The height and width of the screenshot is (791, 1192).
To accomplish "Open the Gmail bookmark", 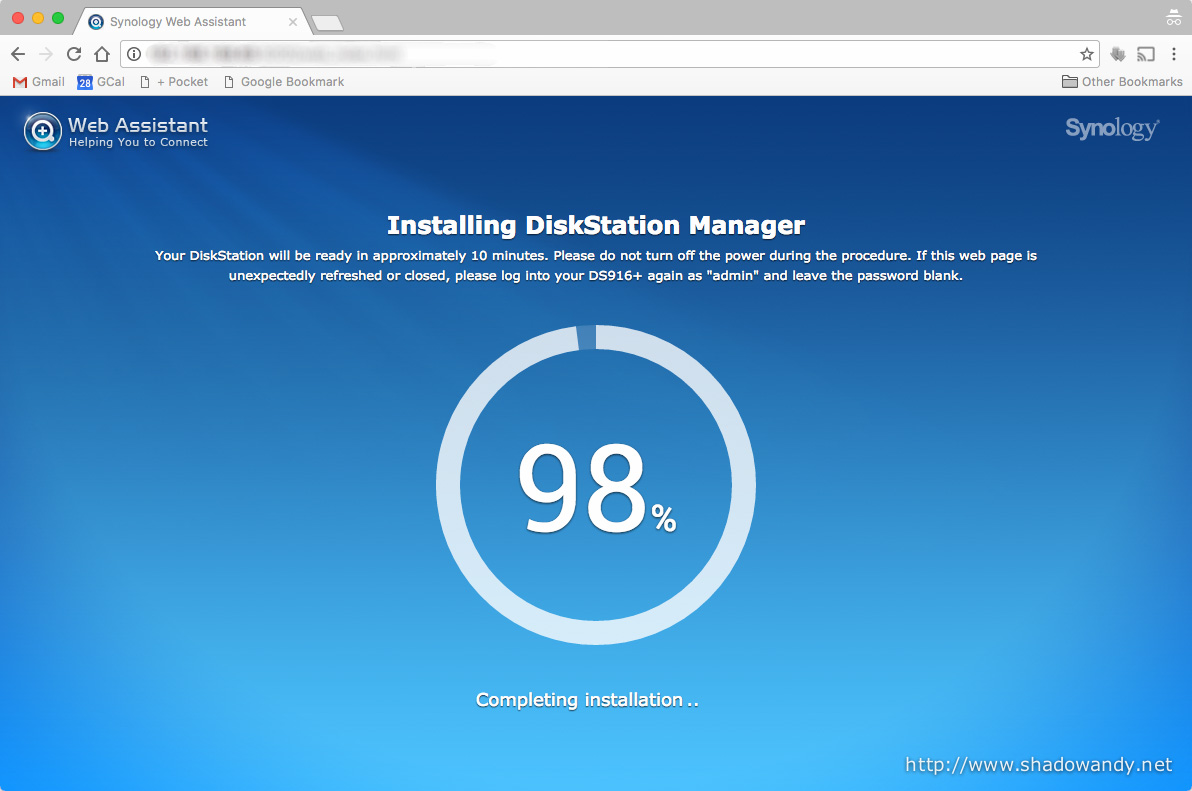I will pos(39,82).
